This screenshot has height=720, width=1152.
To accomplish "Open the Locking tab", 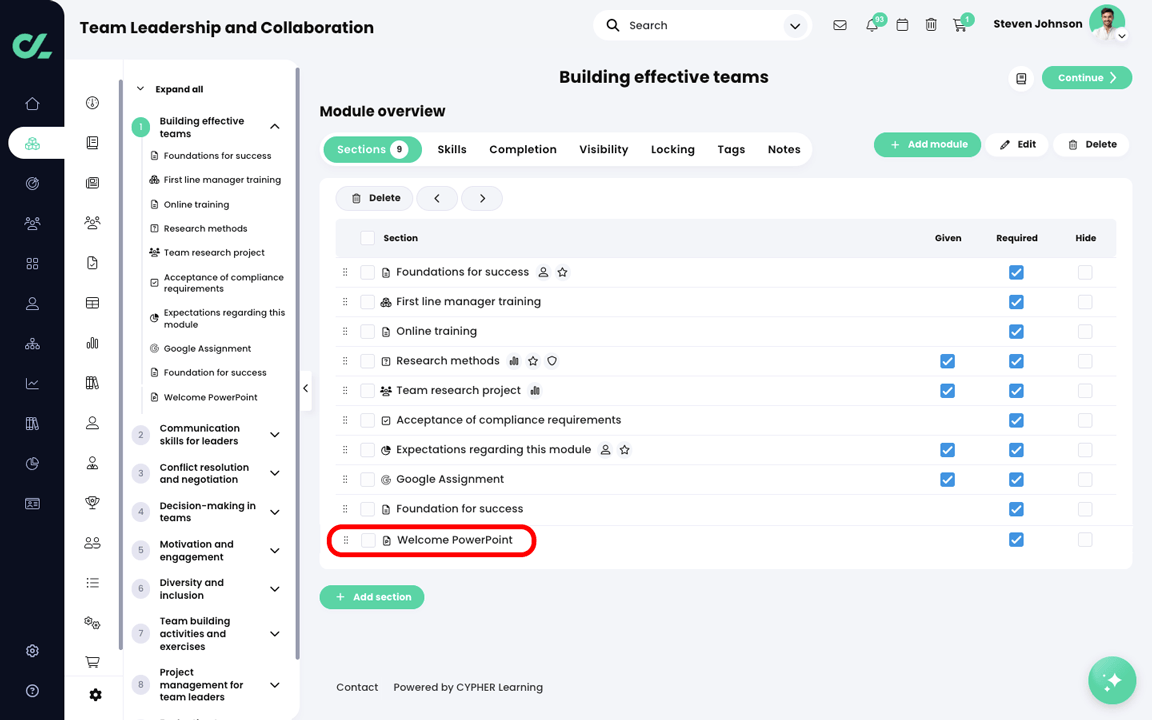I will click(x=673, y=149).
